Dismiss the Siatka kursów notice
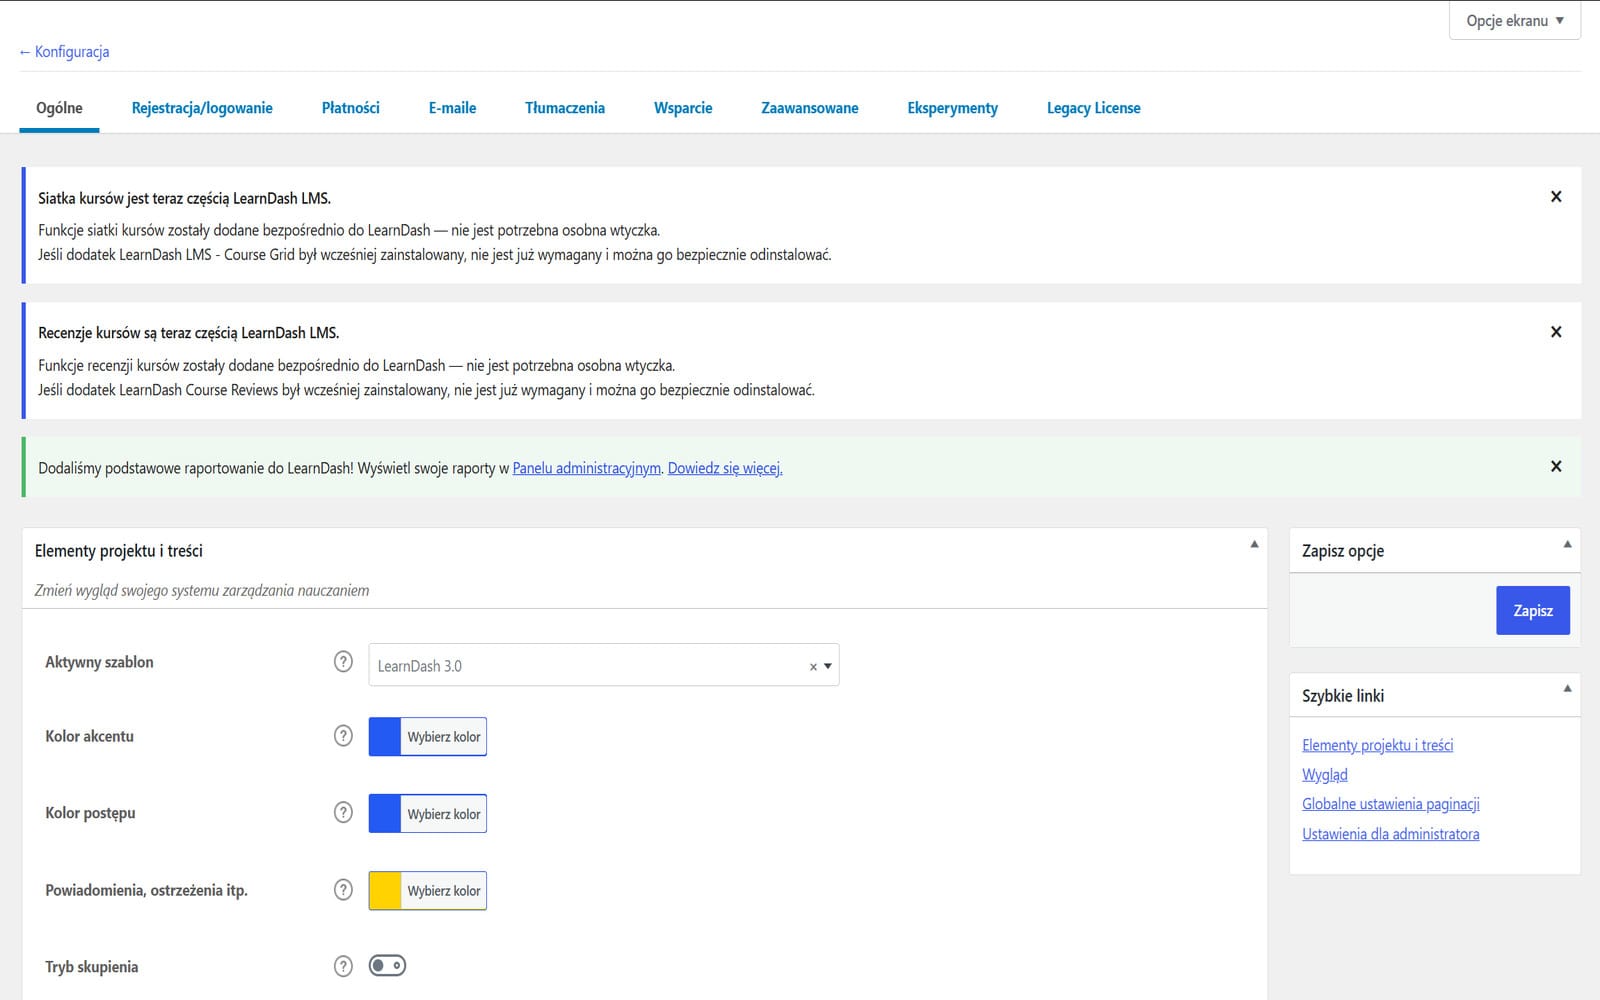The image size is (1600, 1000). (x=1556, y=197)
